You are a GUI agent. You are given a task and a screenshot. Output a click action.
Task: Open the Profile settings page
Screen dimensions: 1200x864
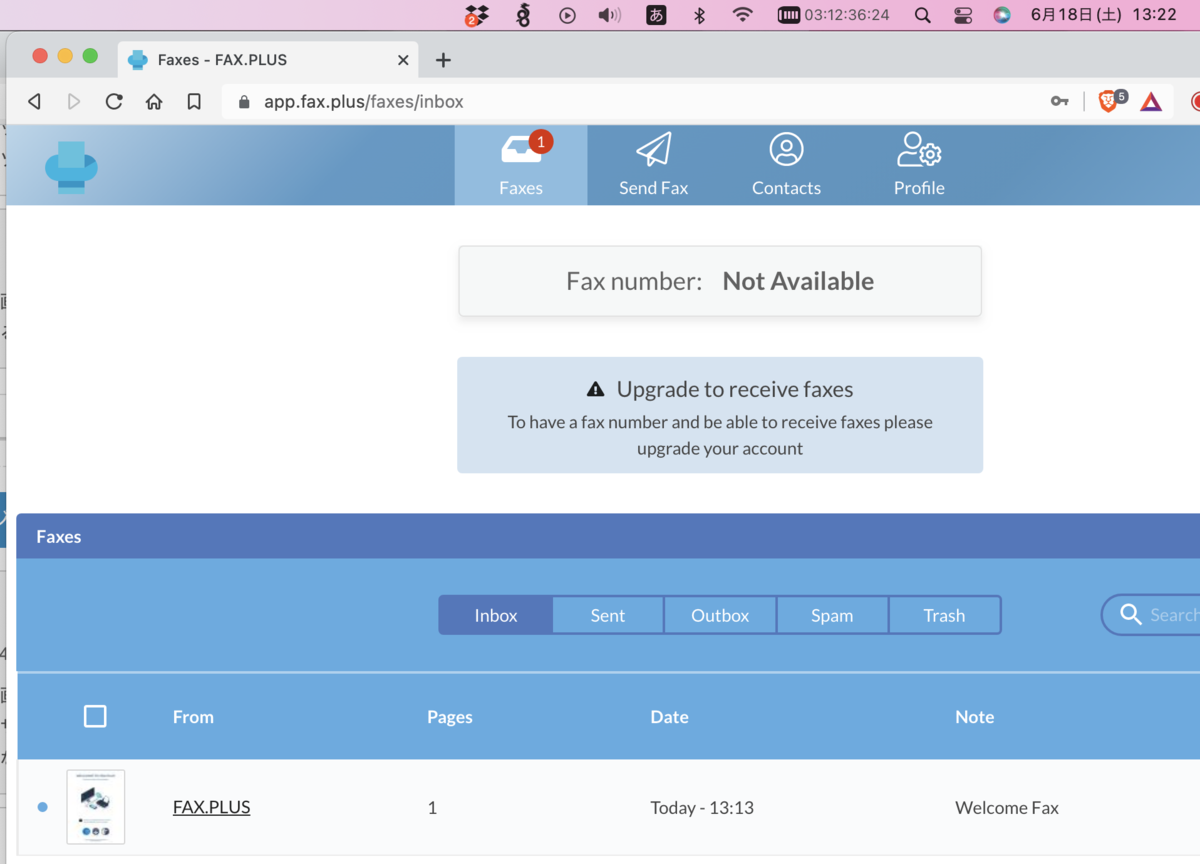click(919, 165)
